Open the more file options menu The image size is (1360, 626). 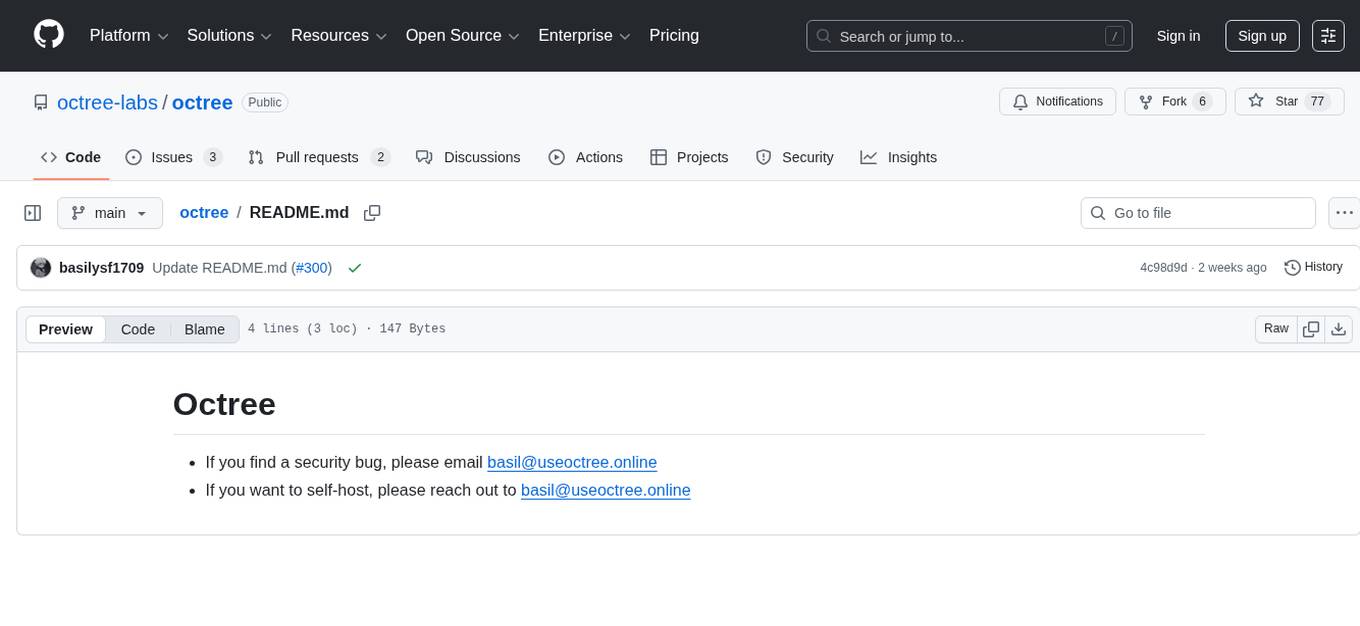[x=1343, y=213]
